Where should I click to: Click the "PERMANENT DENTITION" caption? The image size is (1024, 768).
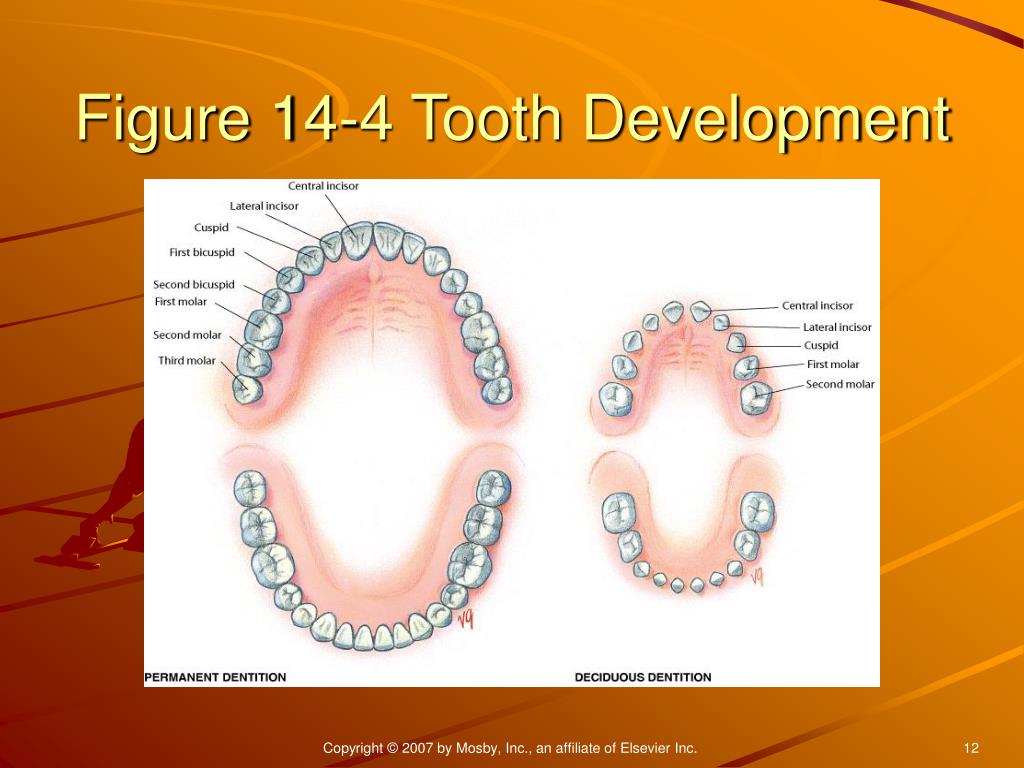[215, 677]
